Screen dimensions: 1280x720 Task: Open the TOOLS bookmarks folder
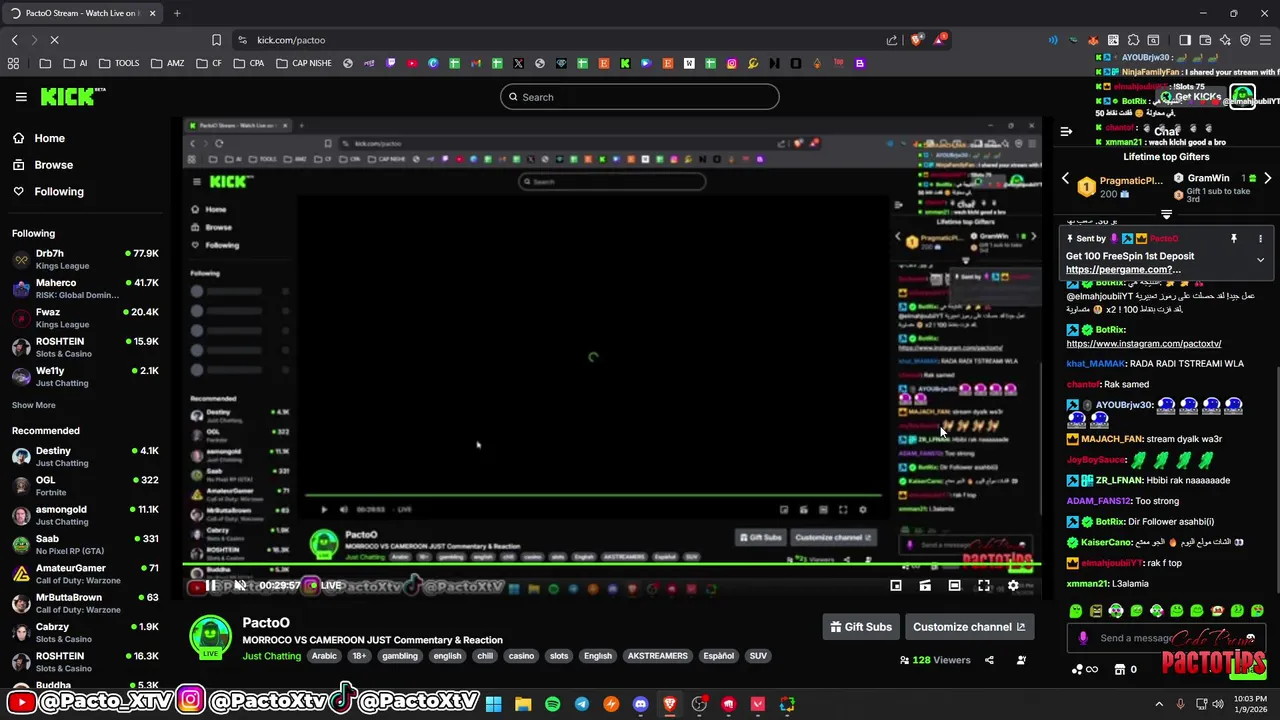click(x=118, y=63)
